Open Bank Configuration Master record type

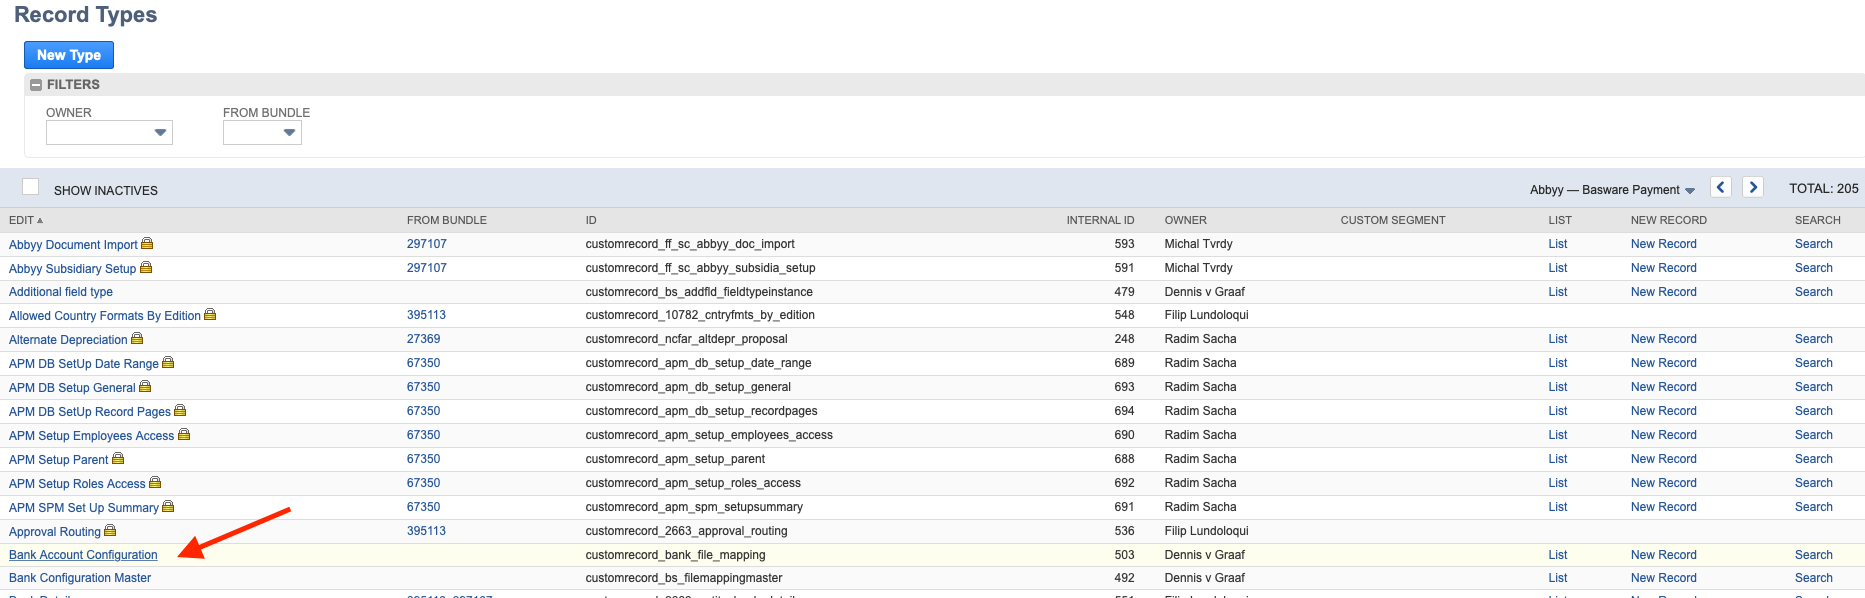[80, 578]
